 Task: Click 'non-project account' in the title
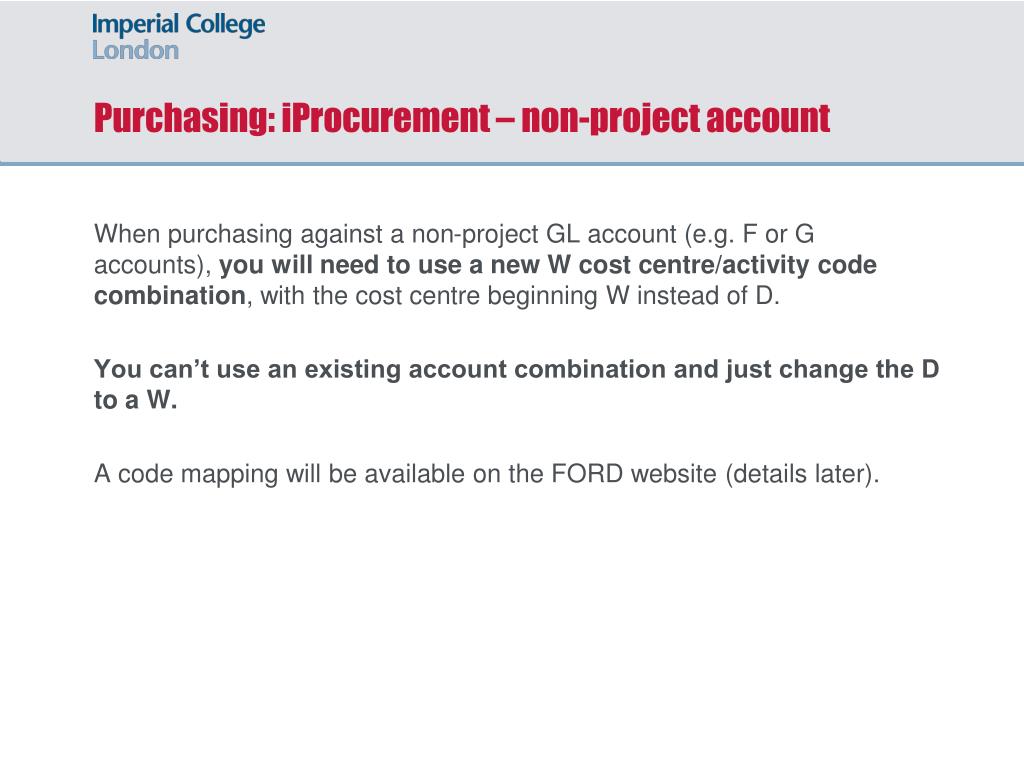coord(675,118)
